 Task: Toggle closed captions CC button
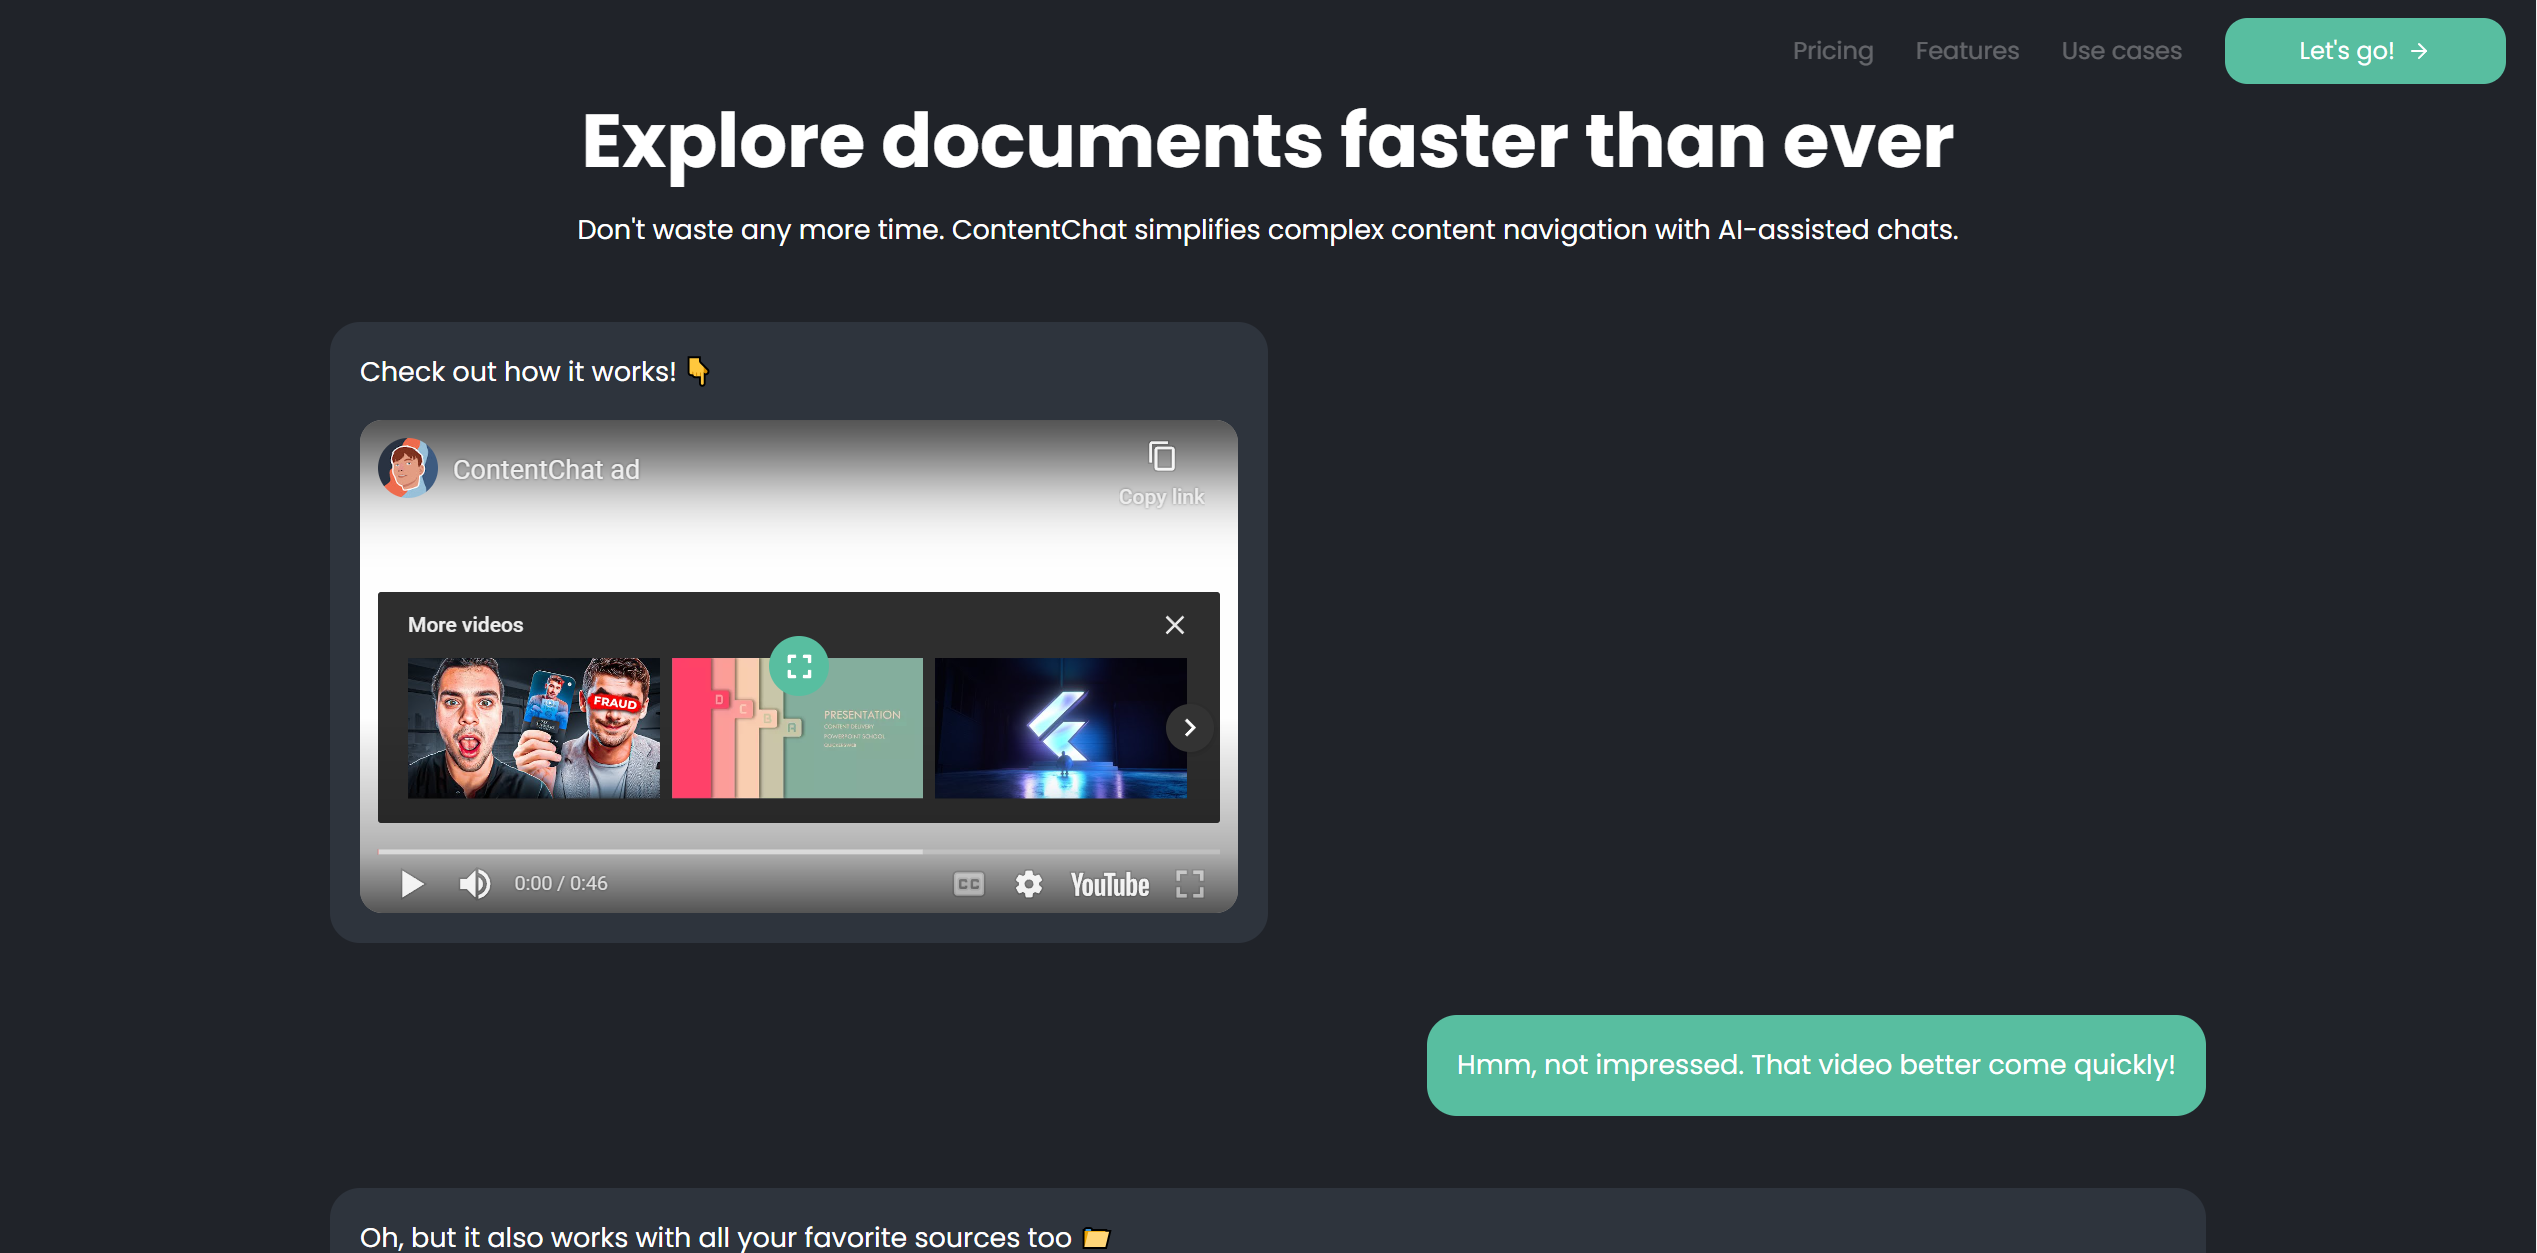coord(968,884)
